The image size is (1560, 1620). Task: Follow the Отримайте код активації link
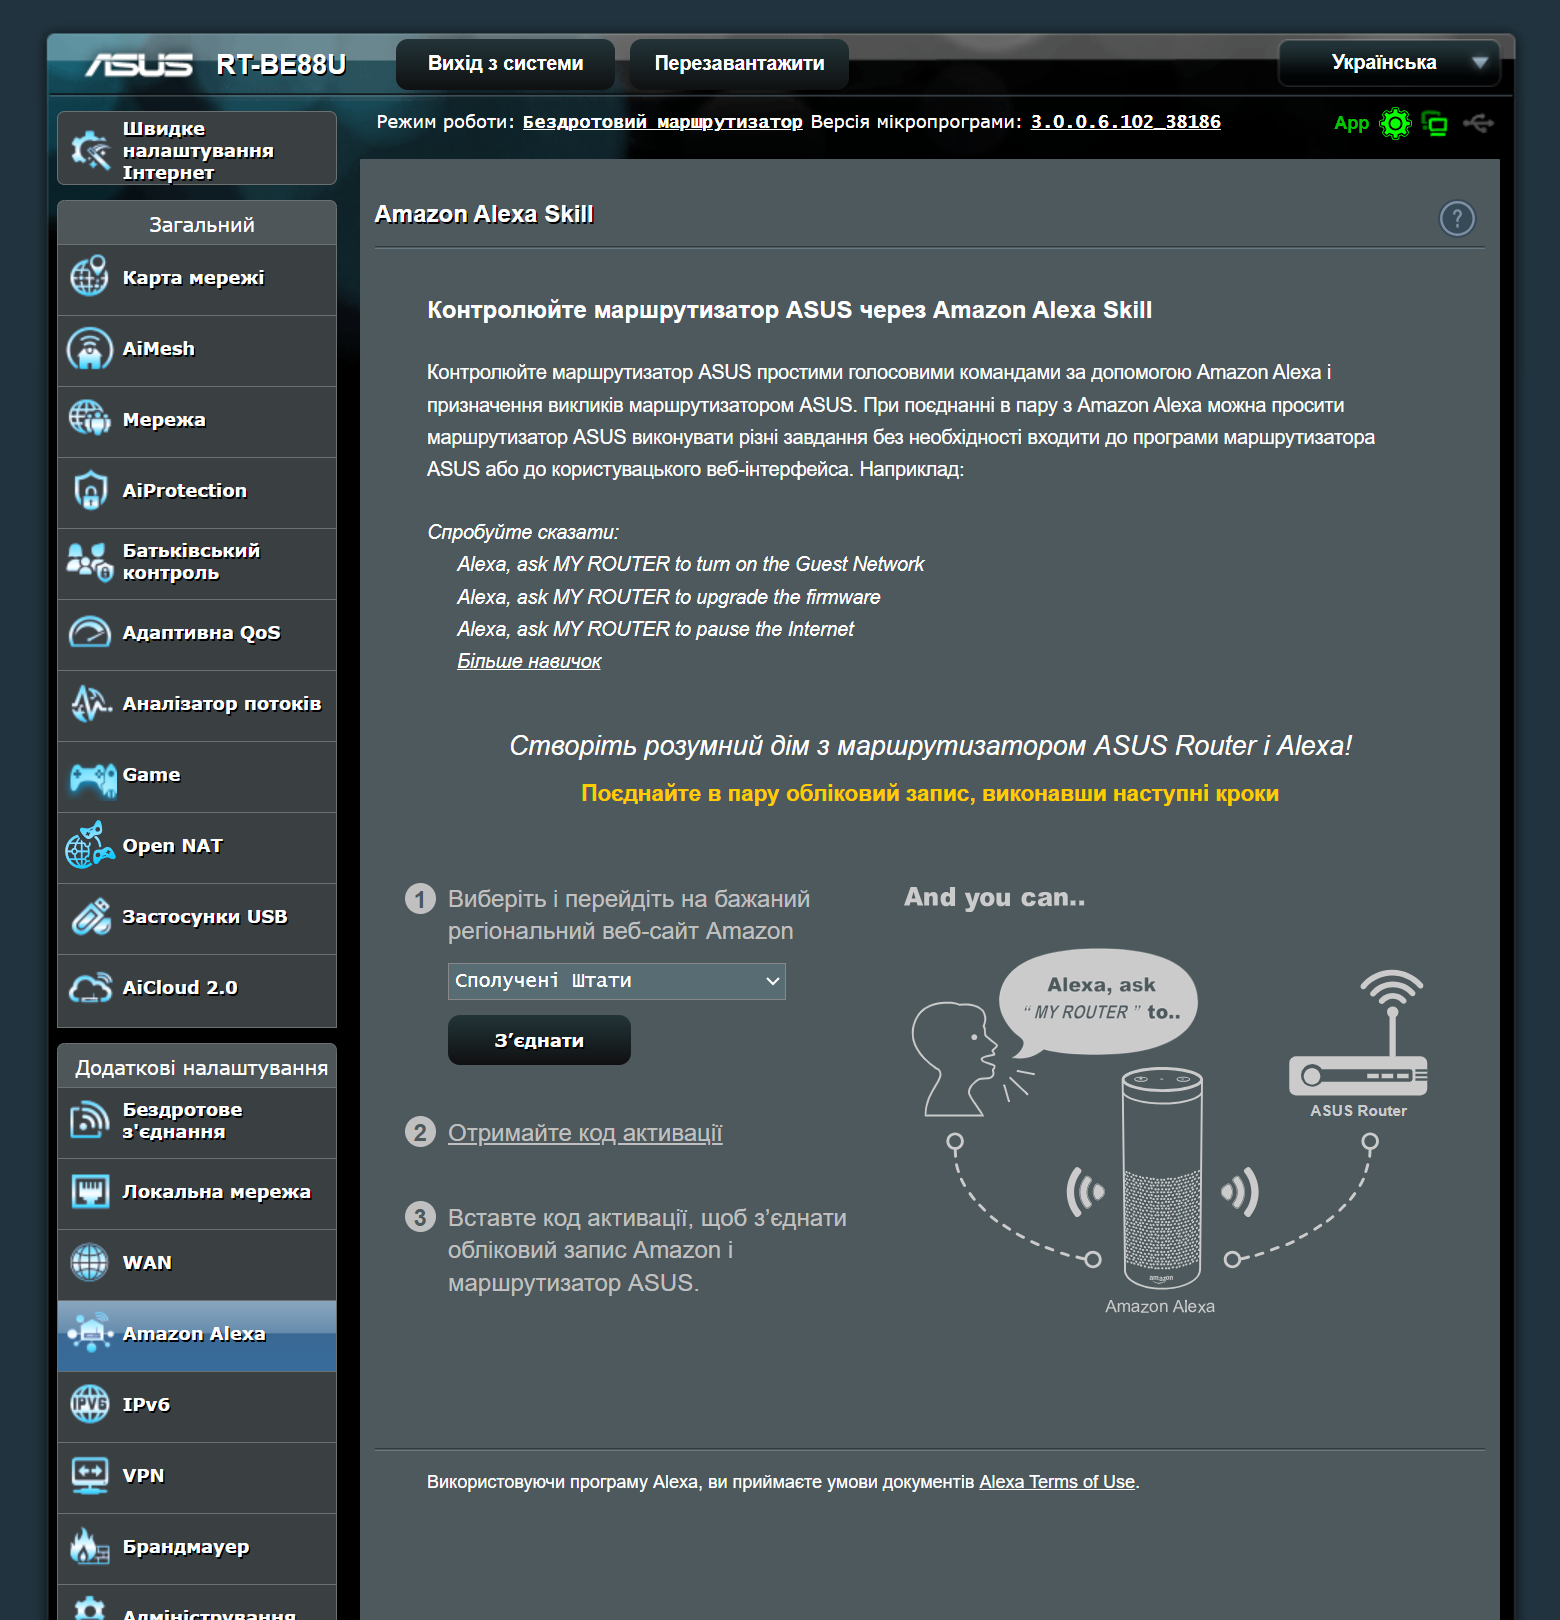(585, 1133)
